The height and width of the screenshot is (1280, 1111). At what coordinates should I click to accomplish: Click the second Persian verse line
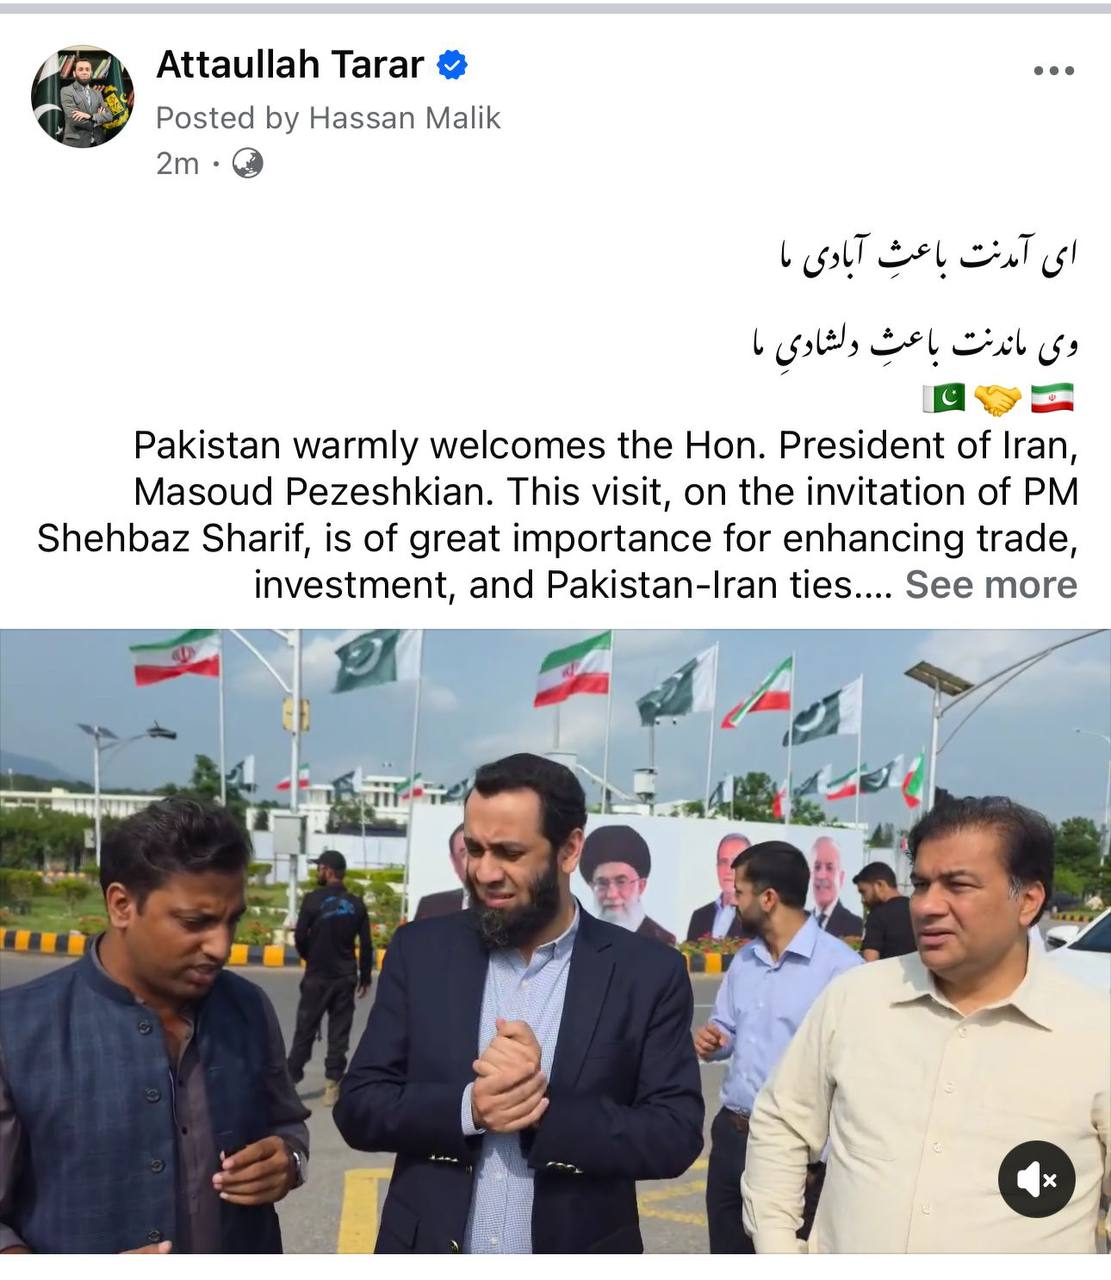[914, 343]
